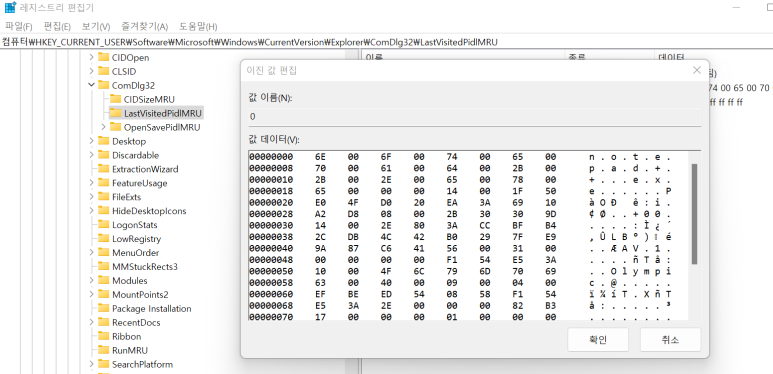This screenshot has width=773, height=374.
Task: Click hex row 00000050 address
Action: point(271,271)
